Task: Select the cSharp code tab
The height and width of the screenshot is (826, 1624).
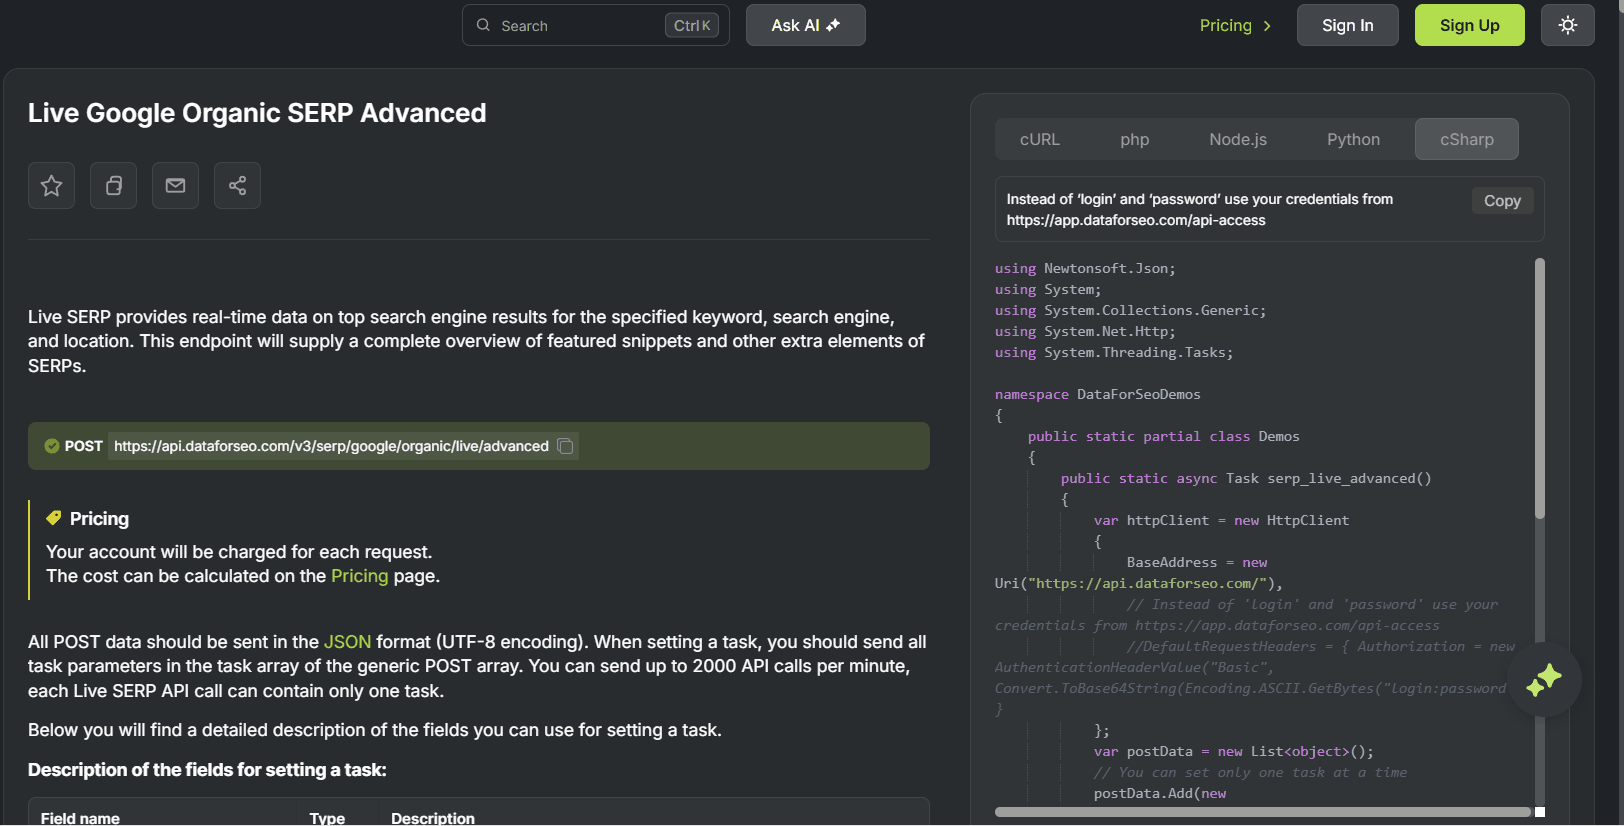Action: click(x=1466, y=139)
